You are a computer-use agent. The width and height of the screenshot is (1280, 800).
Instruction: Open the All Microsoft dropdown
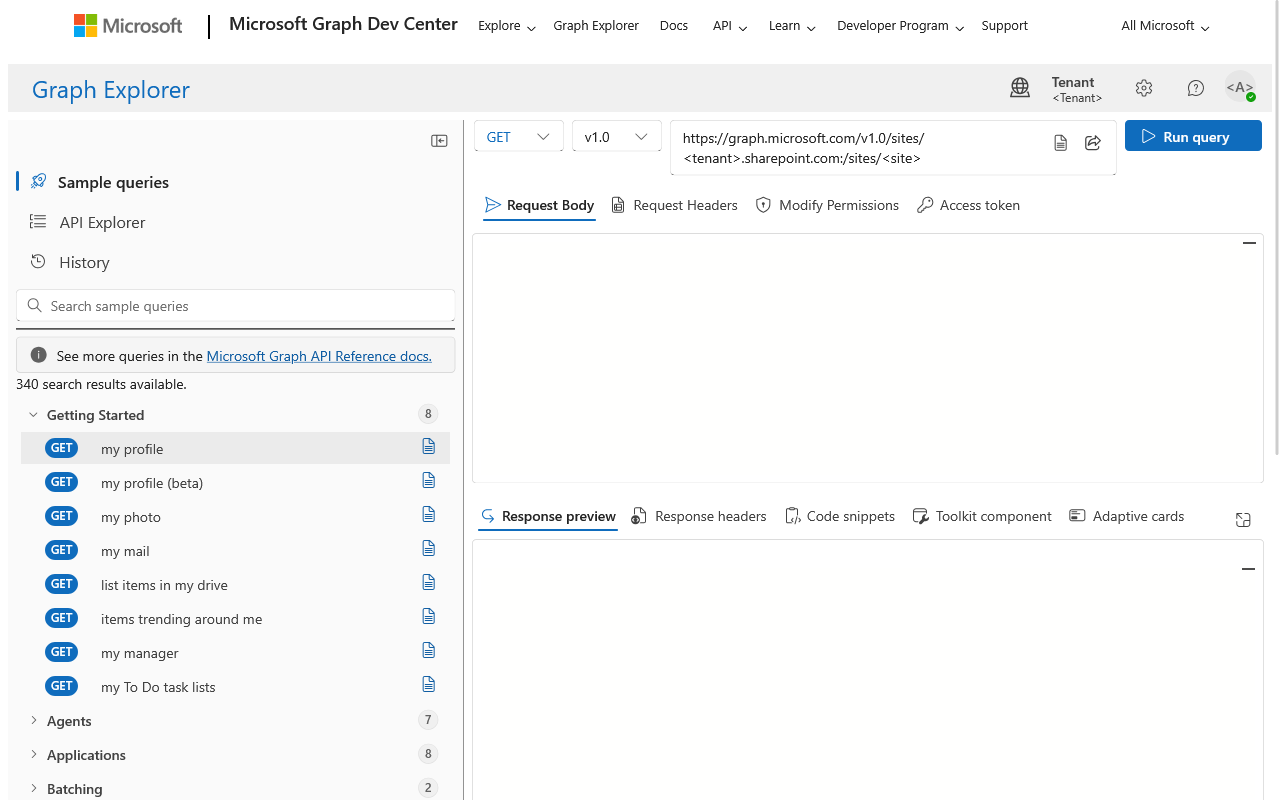[x=1165, y=26]
